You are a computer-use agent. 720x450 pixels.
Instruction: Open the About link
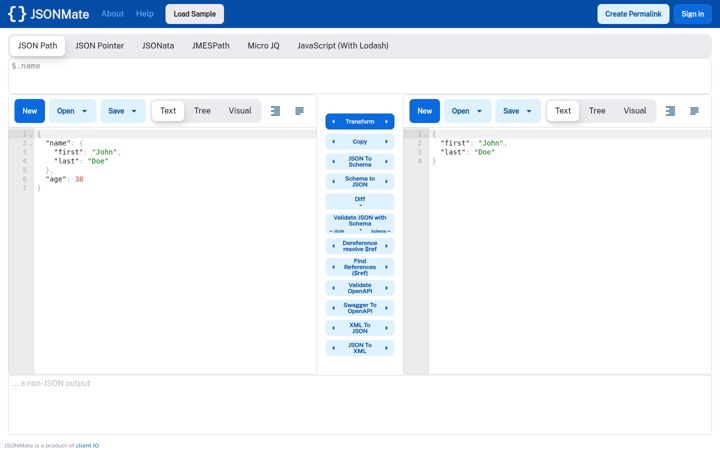(112, 14)
